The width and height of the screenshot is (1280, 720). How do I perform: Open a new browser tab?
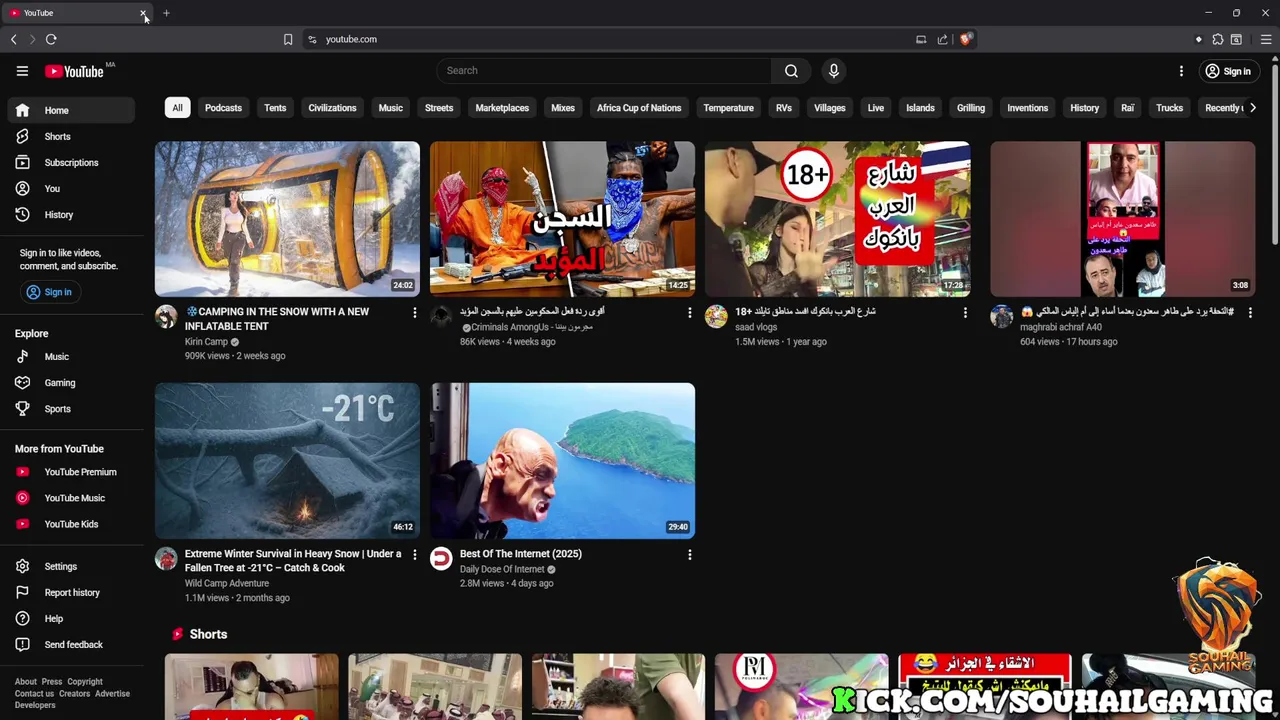166,13
